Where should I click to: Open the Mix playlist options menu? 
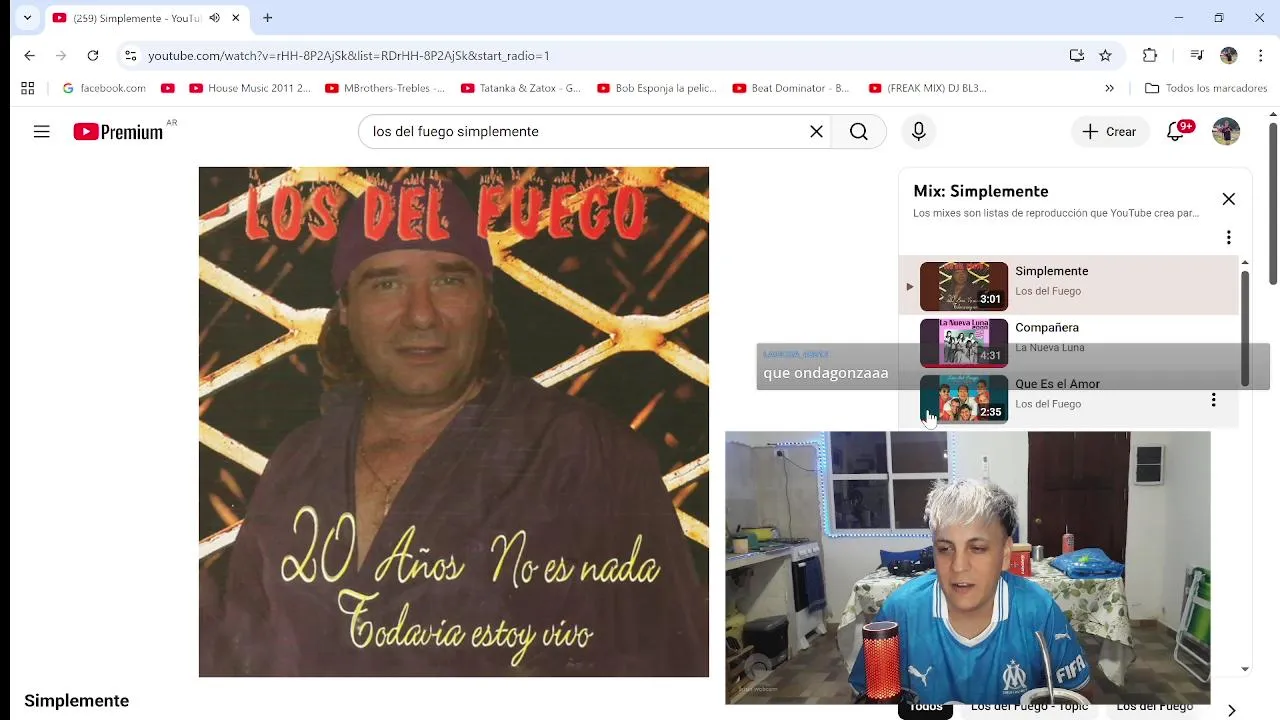click(1229, 237)
